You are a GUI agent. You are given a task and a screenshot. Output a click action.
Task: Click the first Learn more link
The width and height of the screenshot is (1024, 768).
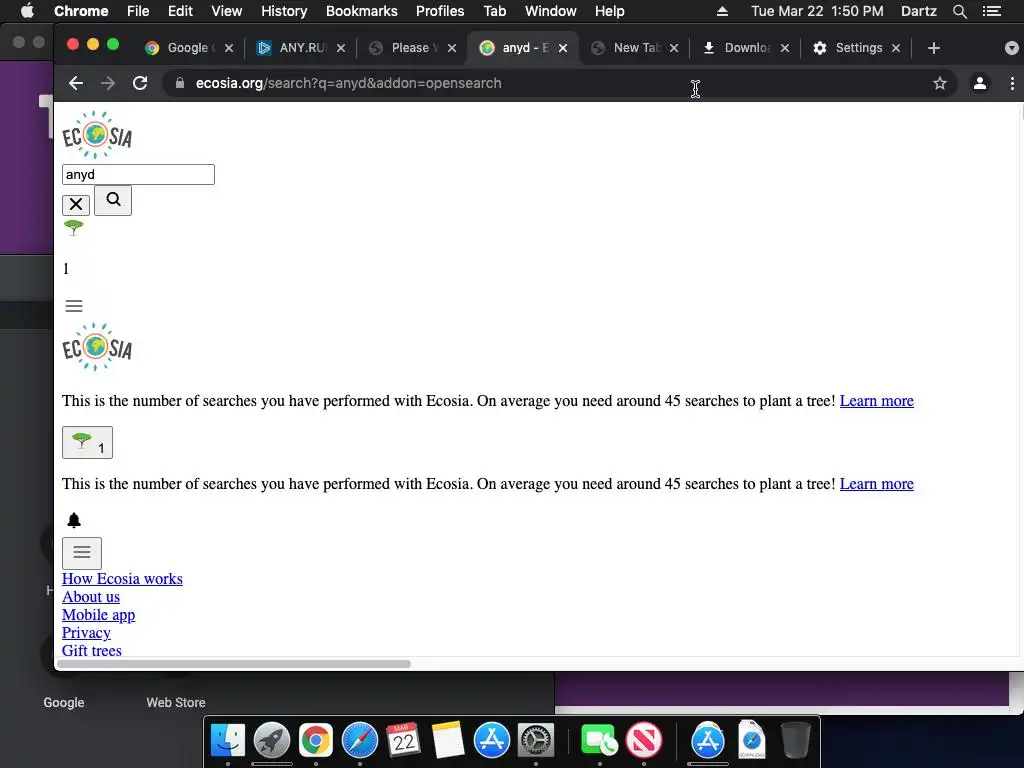point(876,401)
